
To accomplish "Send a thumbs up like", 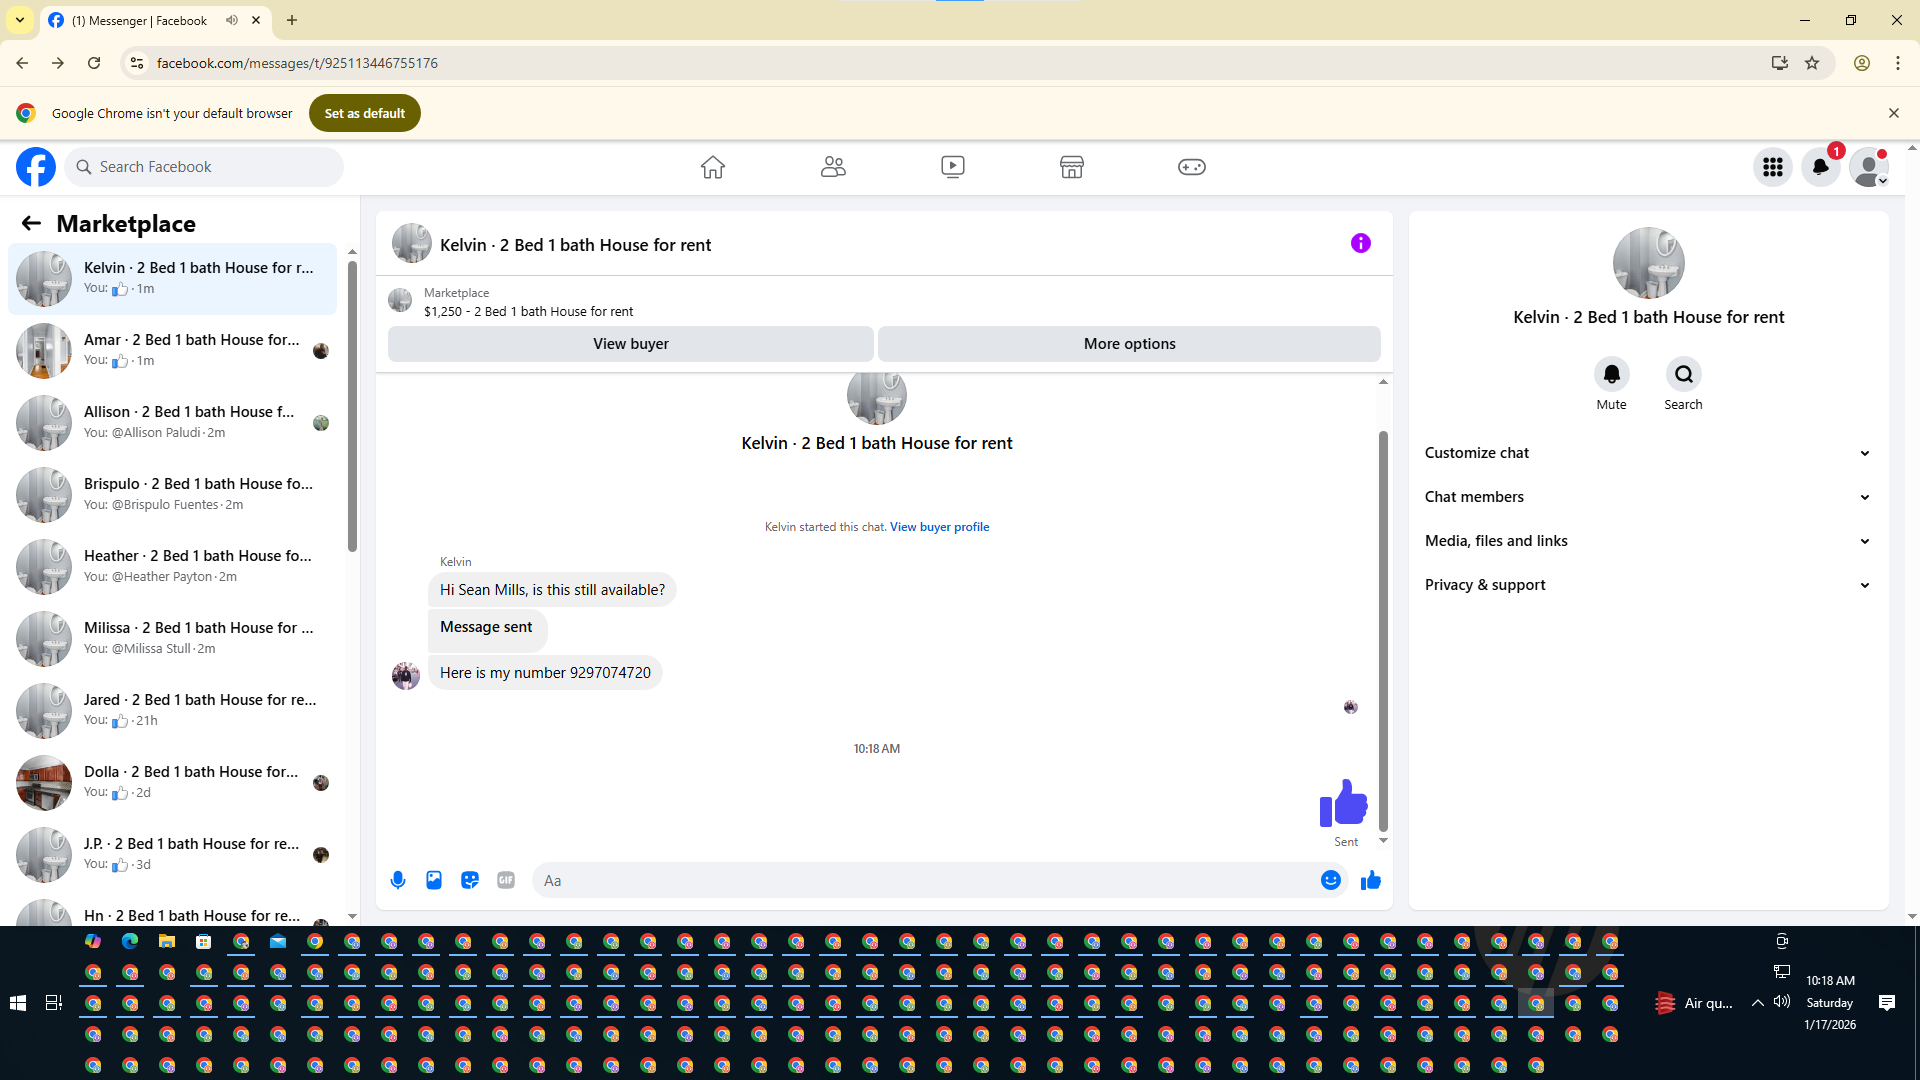I will (x=1370, y=880).
